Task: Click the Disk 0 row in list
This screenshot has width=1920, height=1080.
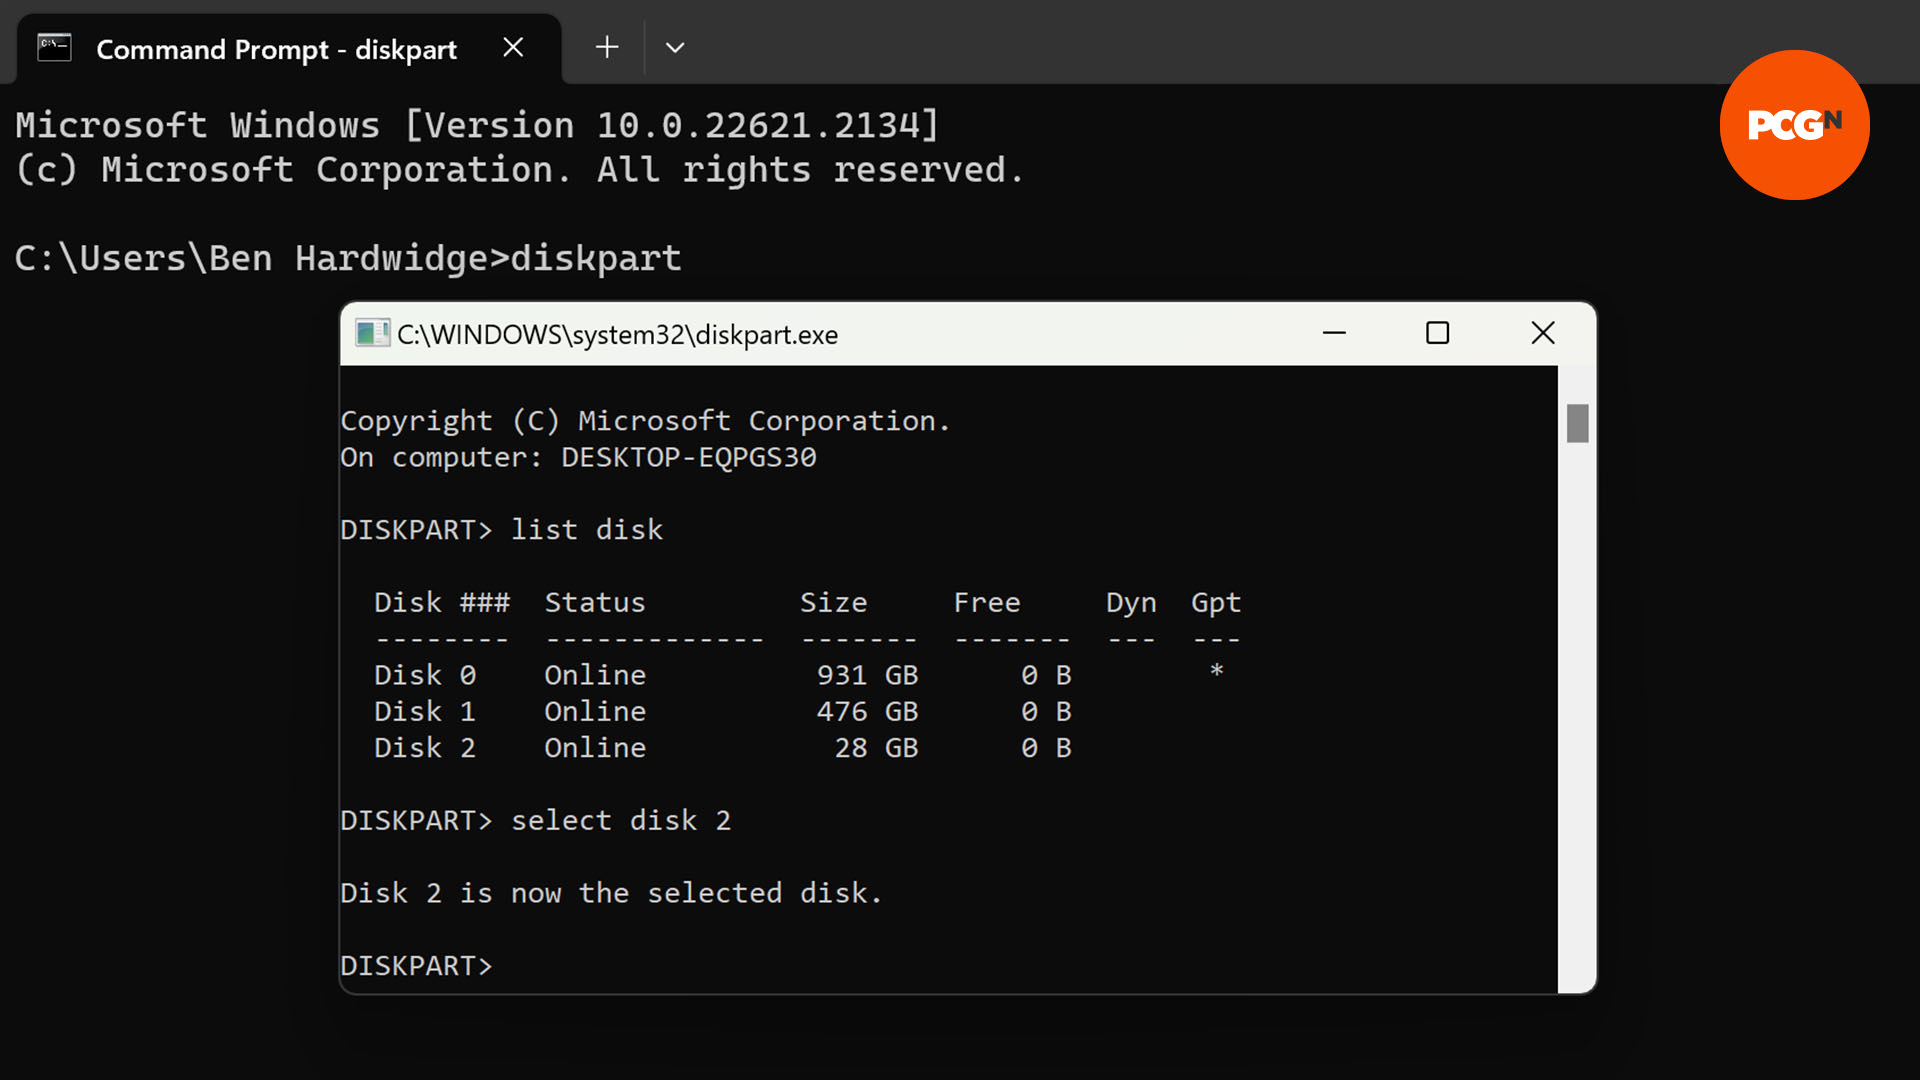Action: coord(720,676)
